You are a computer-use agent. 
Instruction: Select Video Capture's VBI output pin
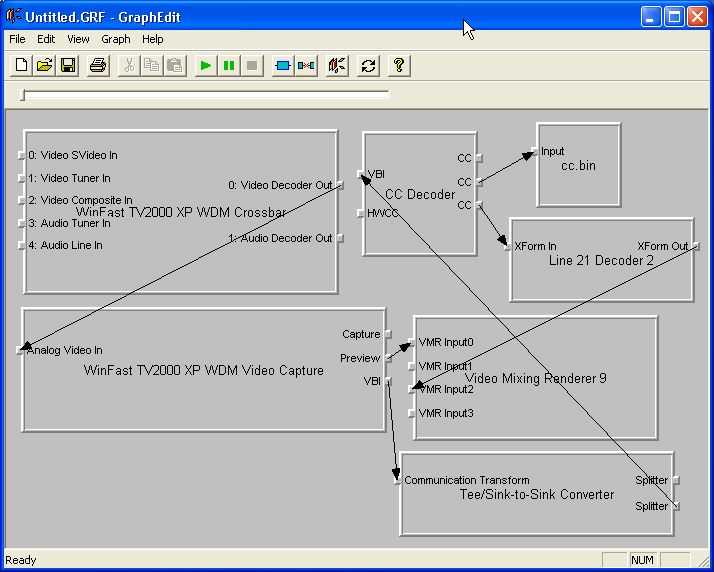(388, 381)
